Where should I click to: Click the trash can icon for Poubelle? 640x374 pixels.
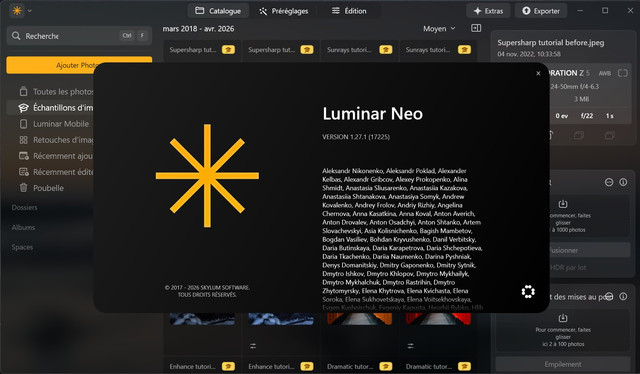point(24,188)
